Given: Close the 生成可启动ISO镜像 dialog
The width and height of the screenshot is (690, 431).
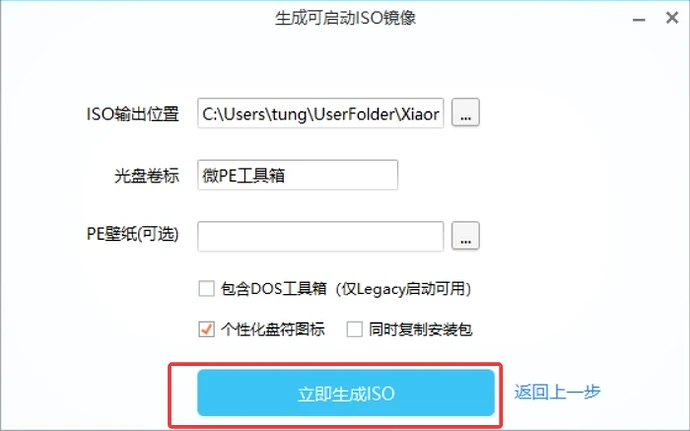Looking at the screenshot, I should click(x=672, y=18).
